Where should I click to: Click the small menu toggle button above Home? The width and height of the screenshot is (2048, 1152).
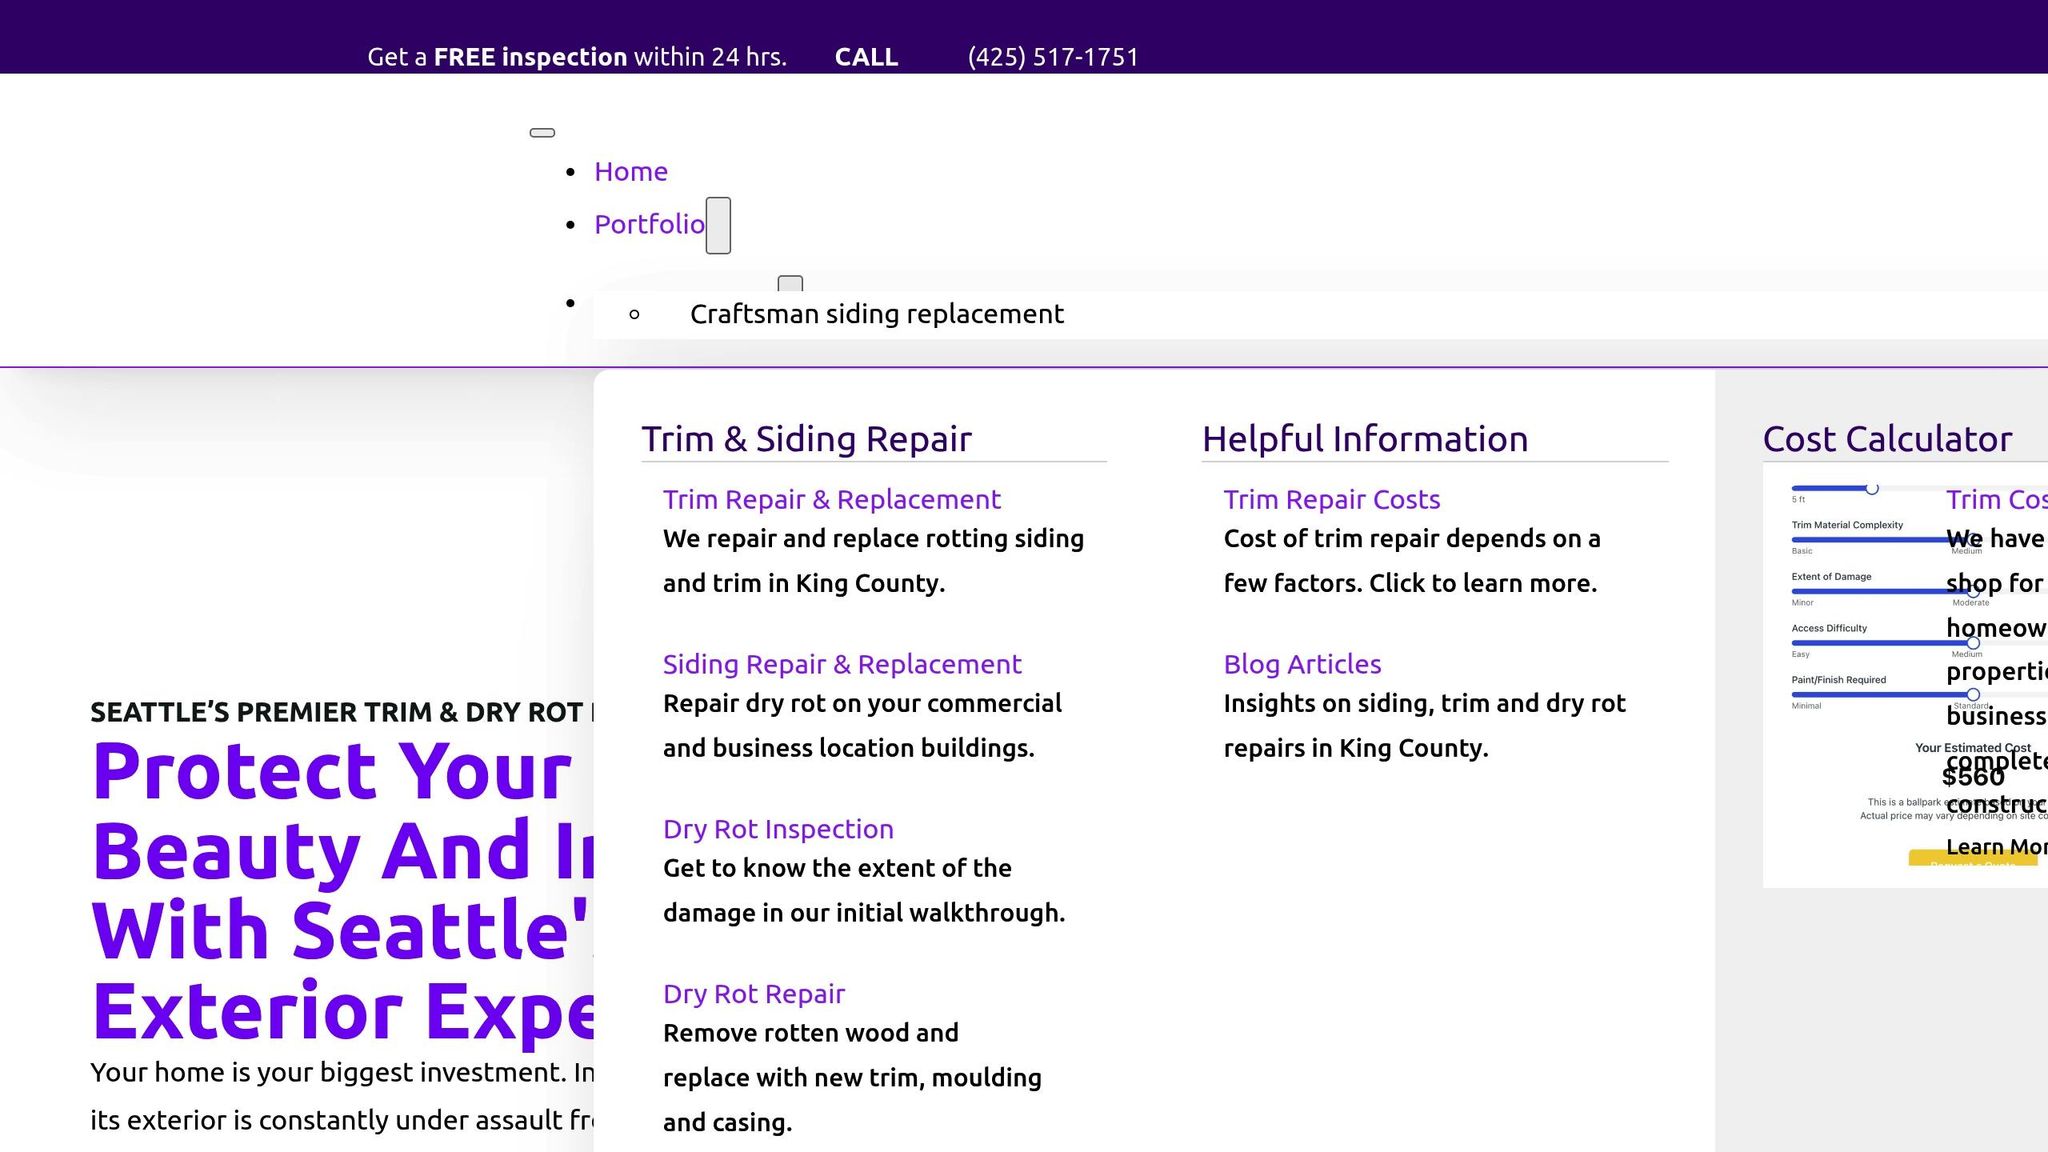[542, 133]
